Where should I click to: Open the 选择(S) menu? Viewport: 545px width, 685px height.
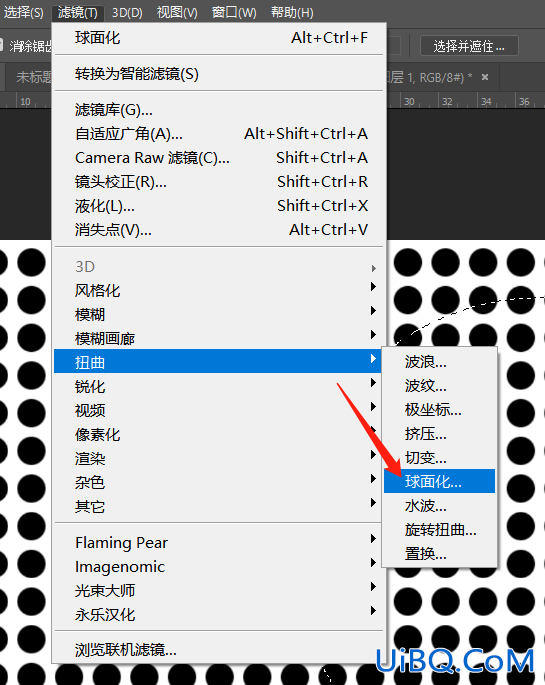[x=23, y=12]
